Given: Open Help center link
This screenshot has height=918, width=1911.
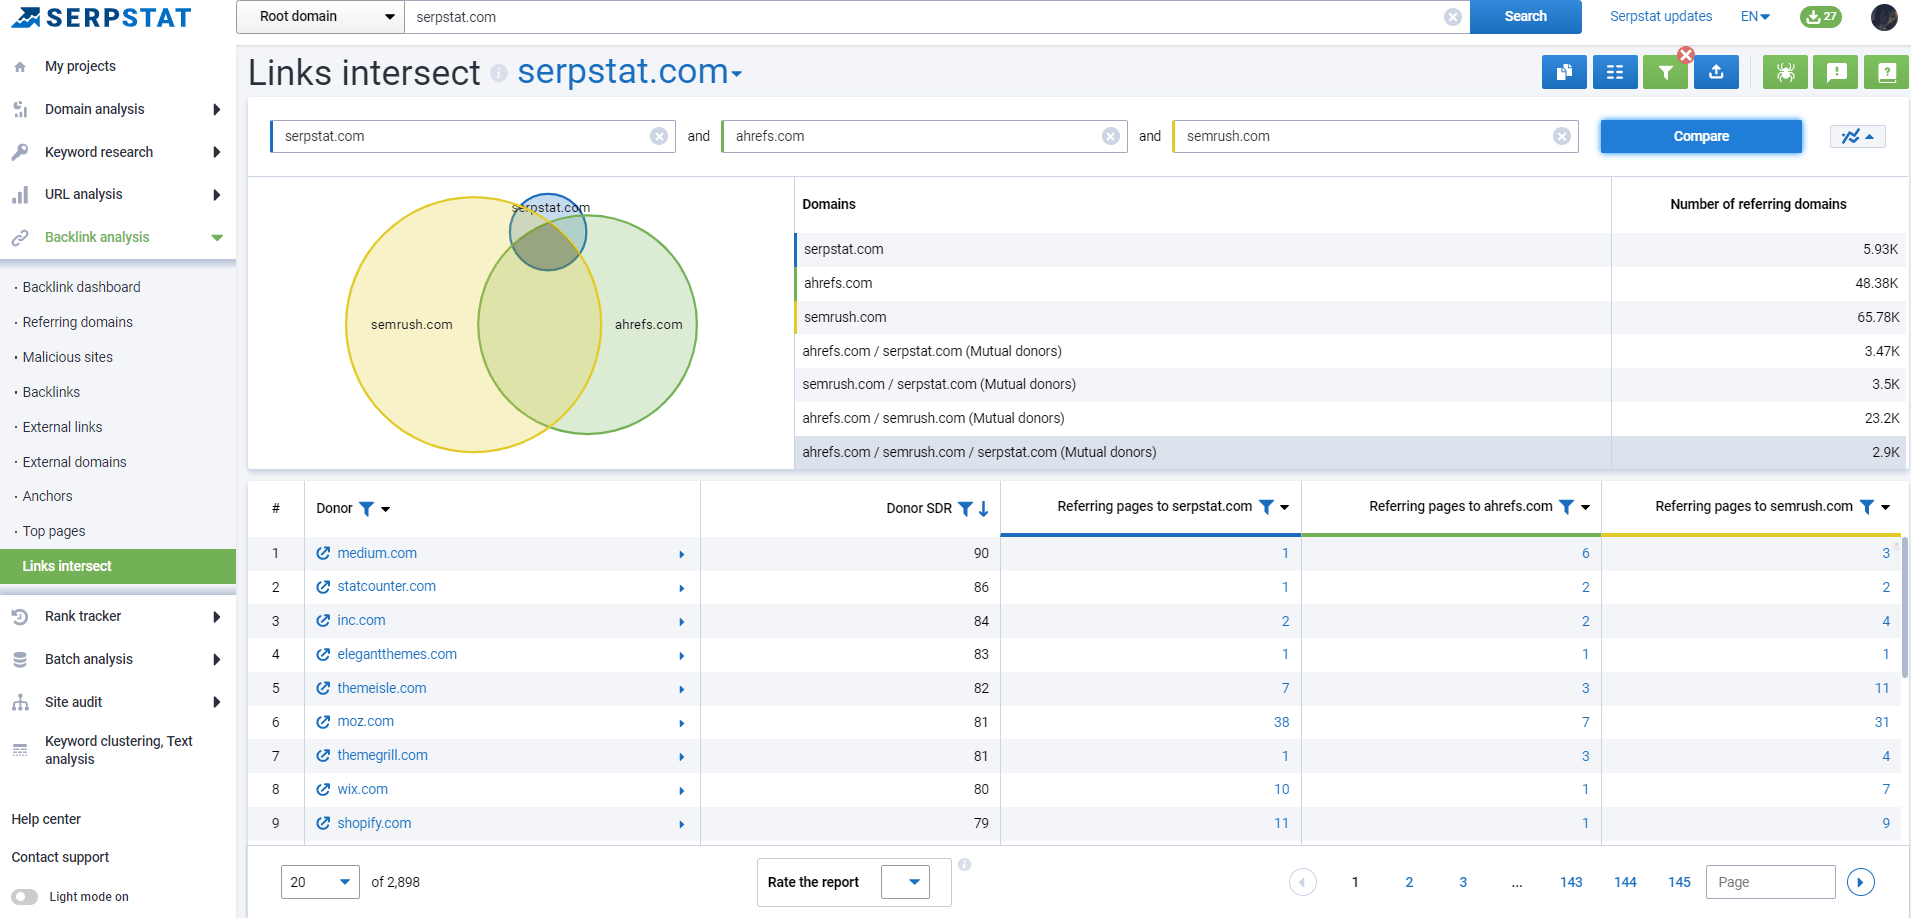Looking at the screenshot, I should pos(46,819).
